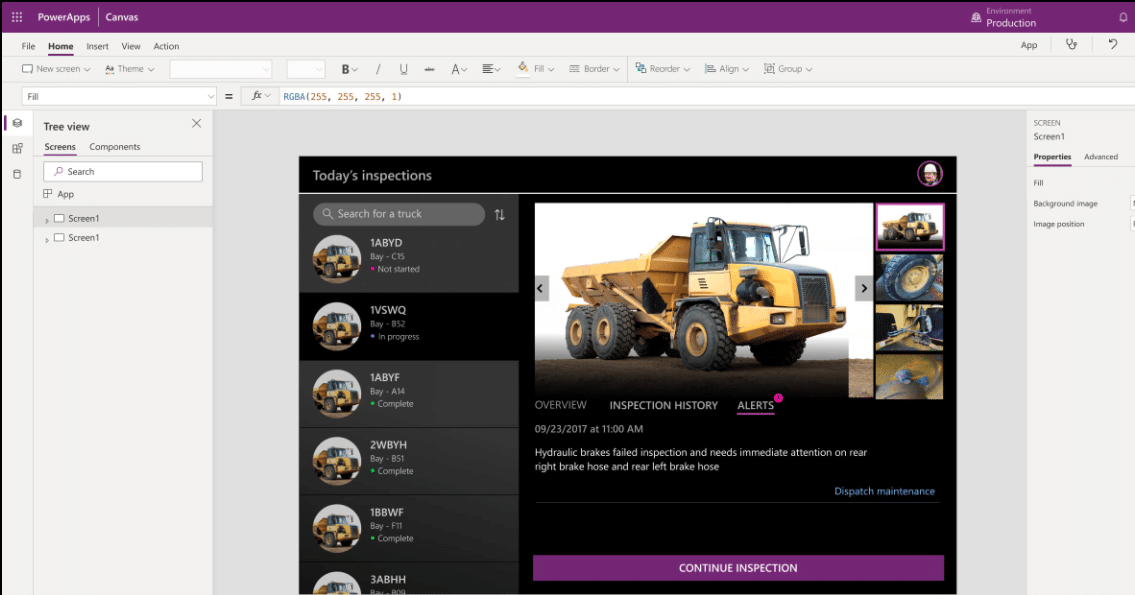Screen dimensions: 1135x595
Task: Toggle strikethrough formatting
Action: [429, 69]
